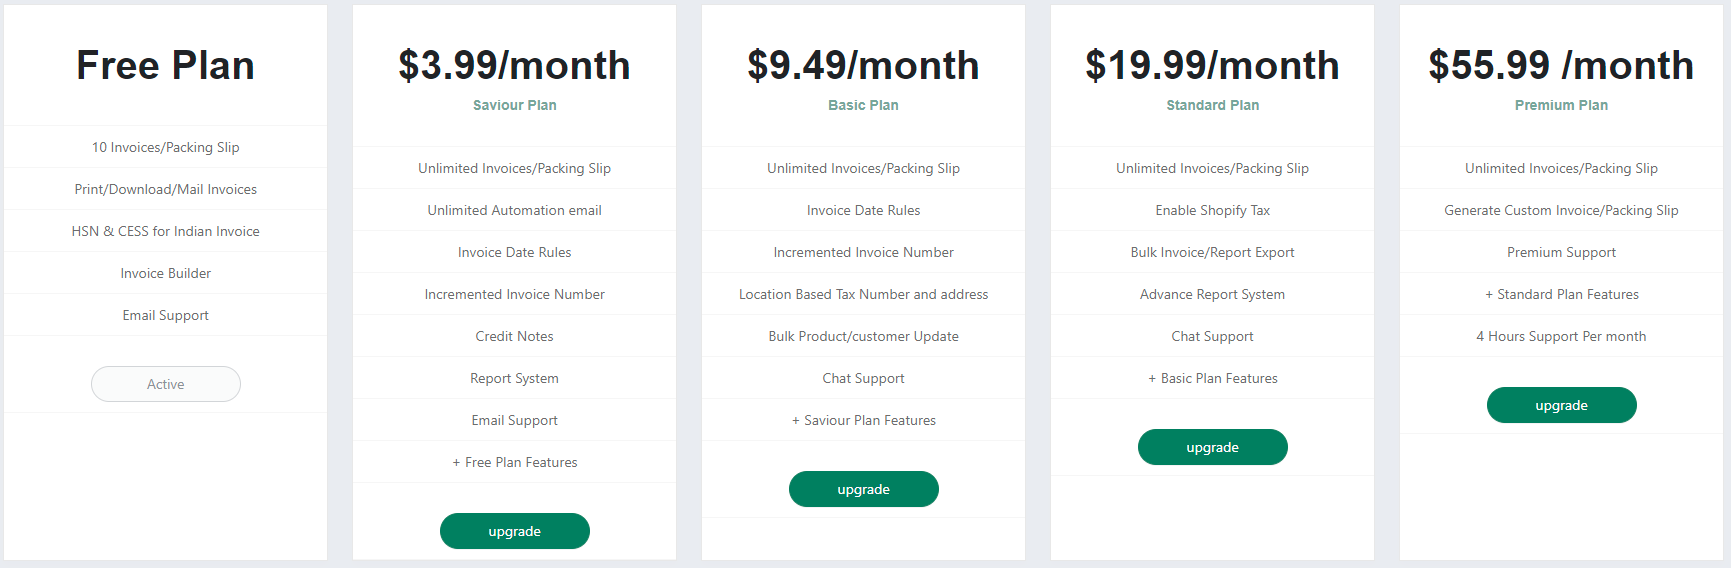Click the Free Plan heading
The width and height of the screenshot is (1731, 568).
[x=166, y=66]
